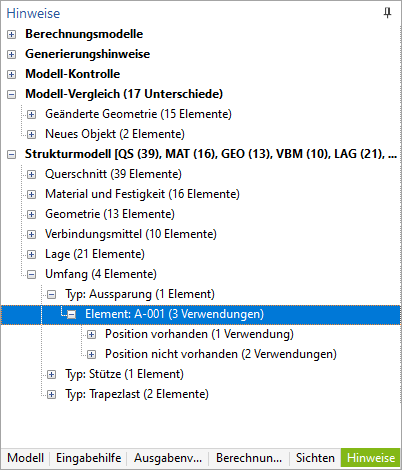
Task: Expand the Berechnungsmodelle node
Action: (11, 34)
